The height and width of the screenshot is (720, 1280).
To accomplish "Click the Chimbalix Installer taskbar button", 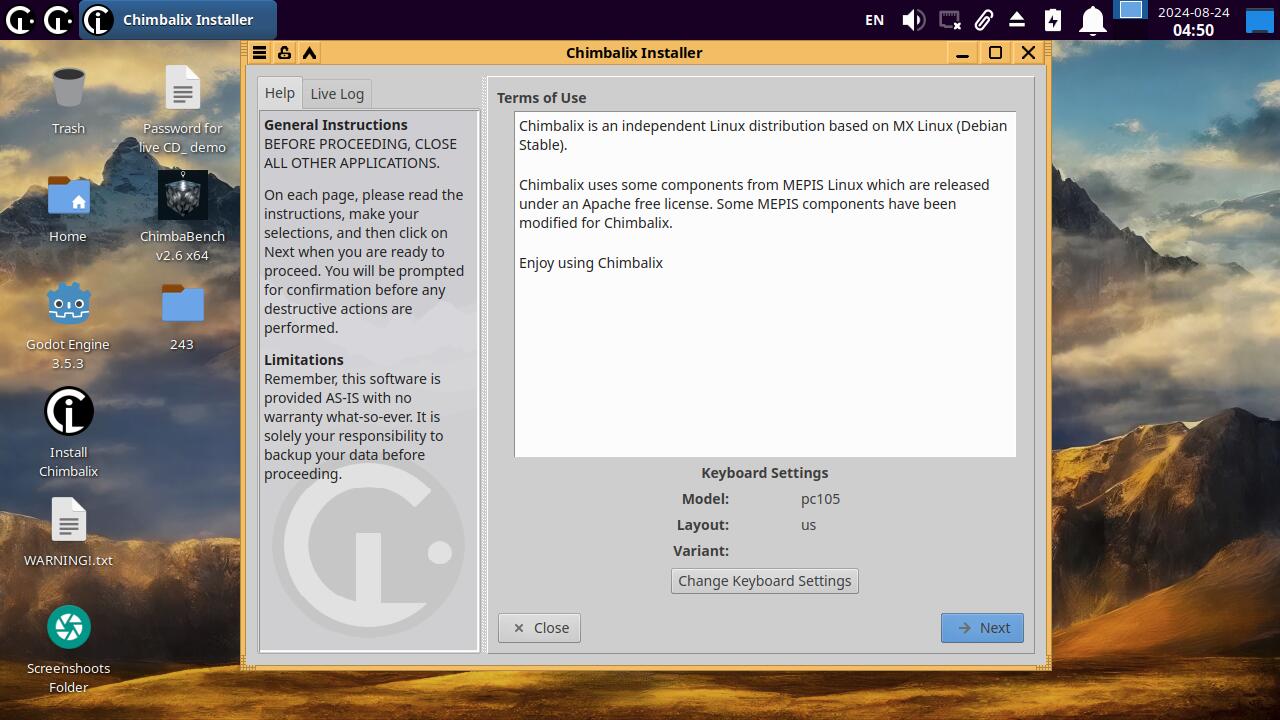I will 177,20.
